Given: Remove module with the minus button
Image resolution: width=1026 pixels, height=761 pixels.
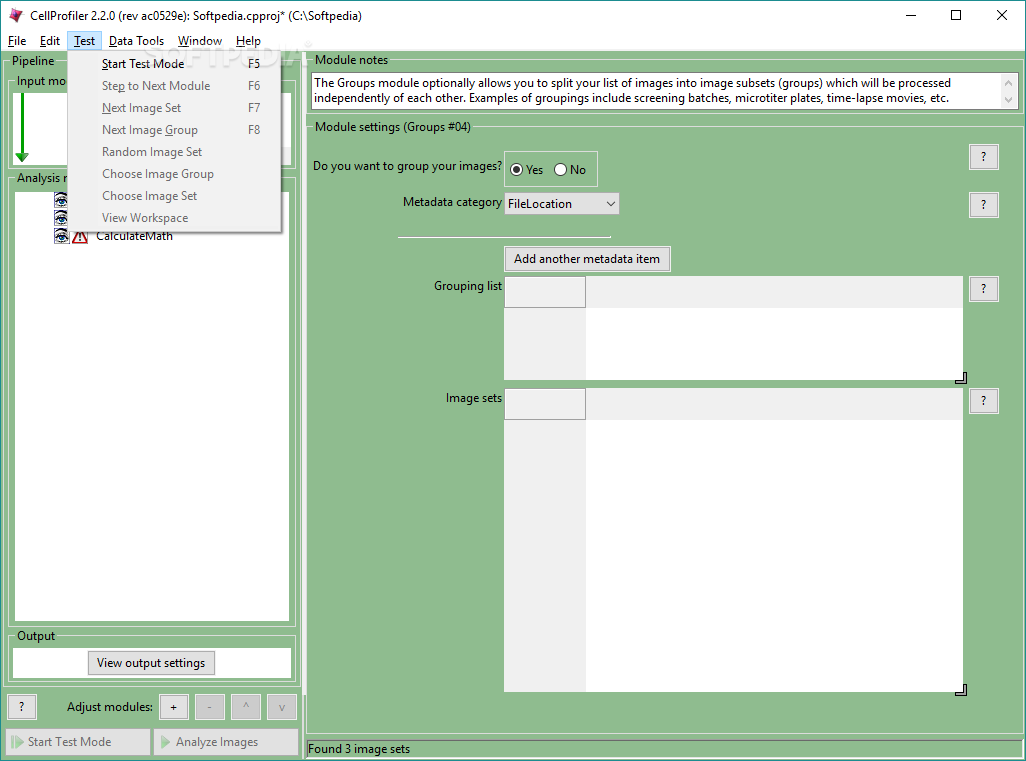Looking at the screenshot, I should (209, 707).
